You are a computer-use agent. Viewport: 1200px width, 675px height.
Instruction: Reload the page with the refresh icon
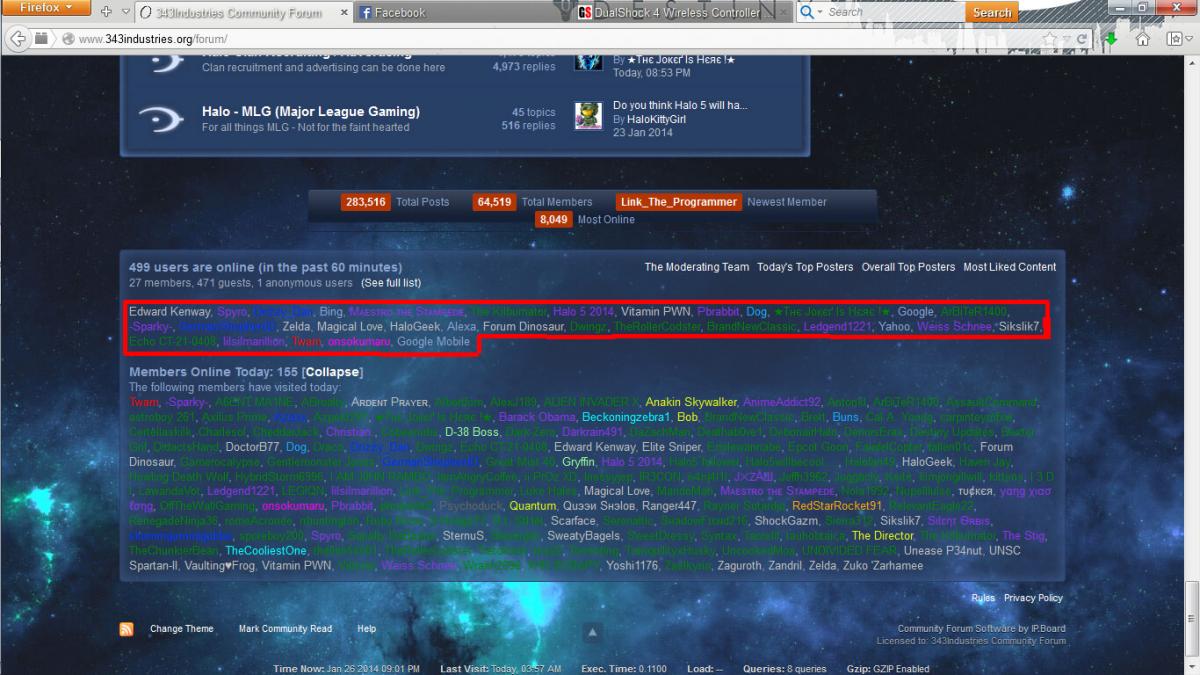tap(1081, 39)
